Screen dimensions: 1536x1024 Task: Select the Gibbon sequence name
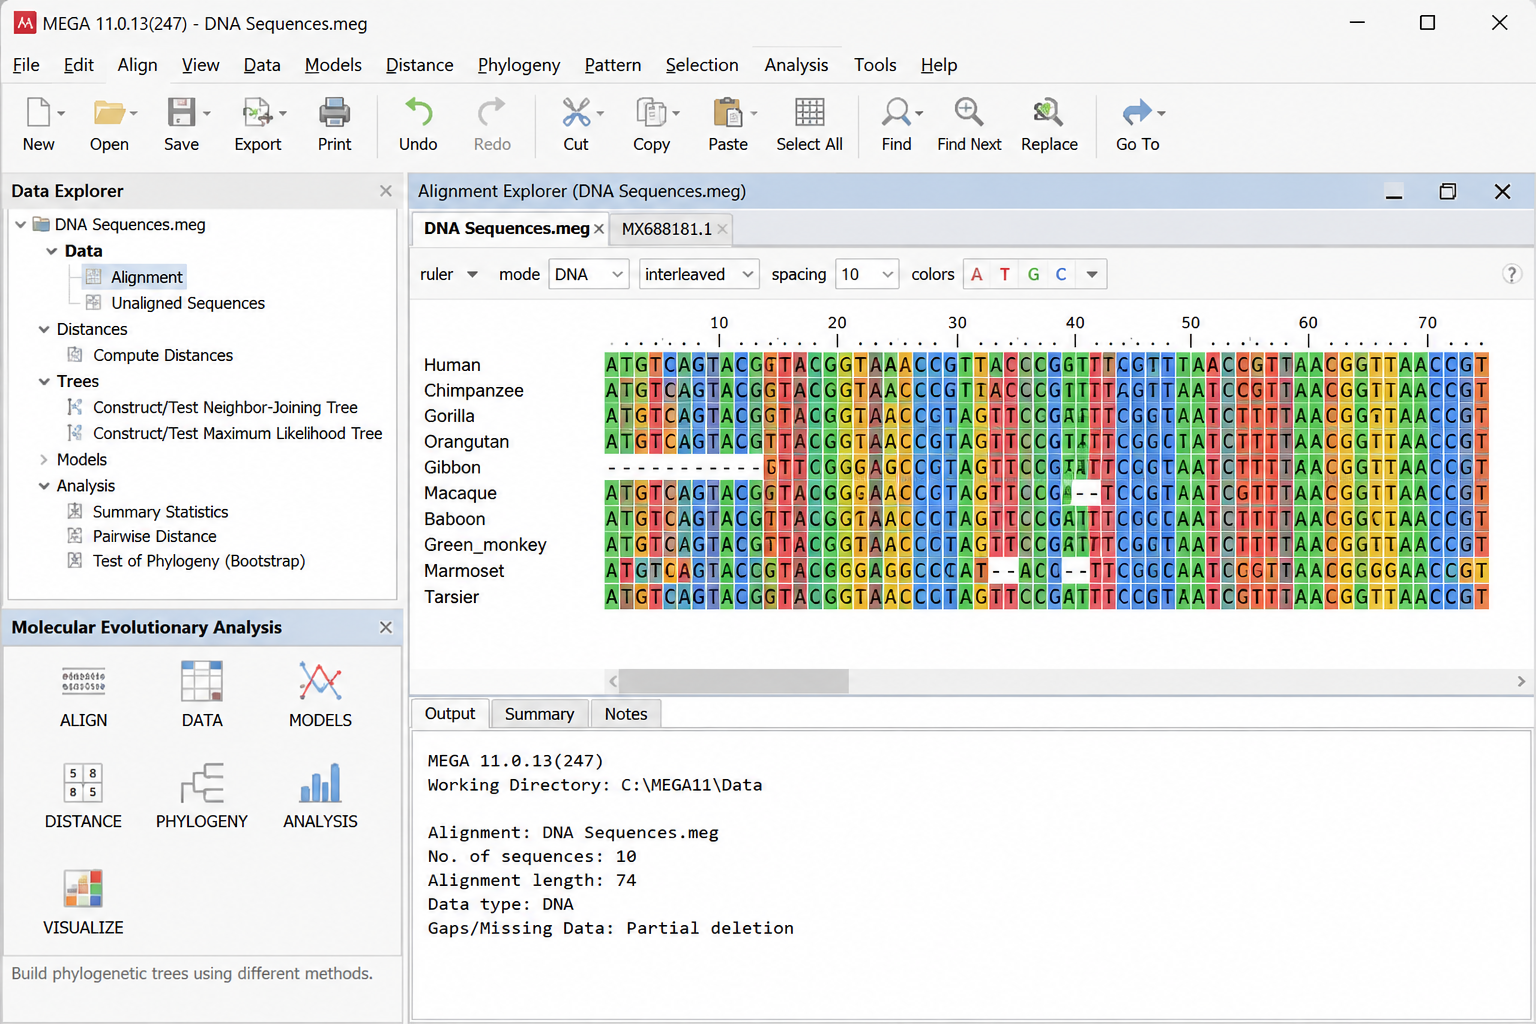[x=452, y=467]
